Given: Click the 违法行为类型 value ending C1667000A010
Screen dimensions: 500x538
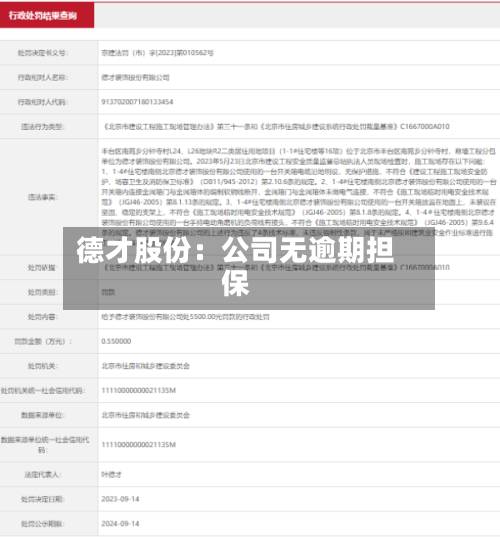Looking at the screenshot, I should pos(276,127).
